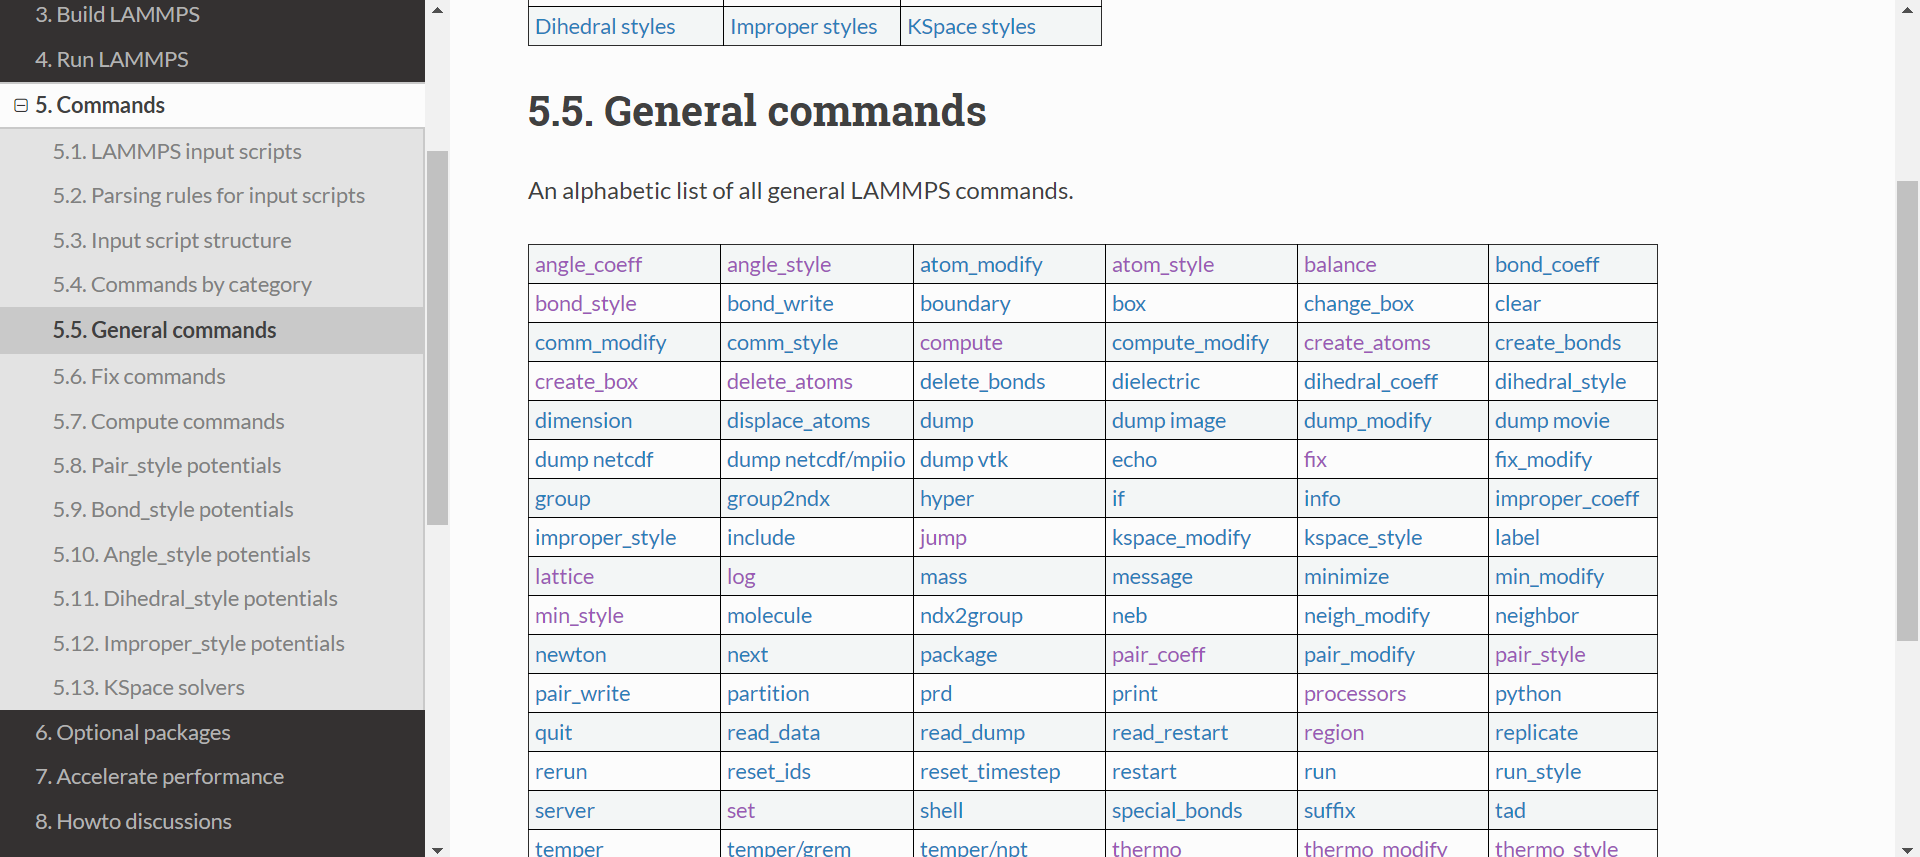1920x857 pixels.
Task: Open the suffix command link
Action: click(x=1329, y=811)
